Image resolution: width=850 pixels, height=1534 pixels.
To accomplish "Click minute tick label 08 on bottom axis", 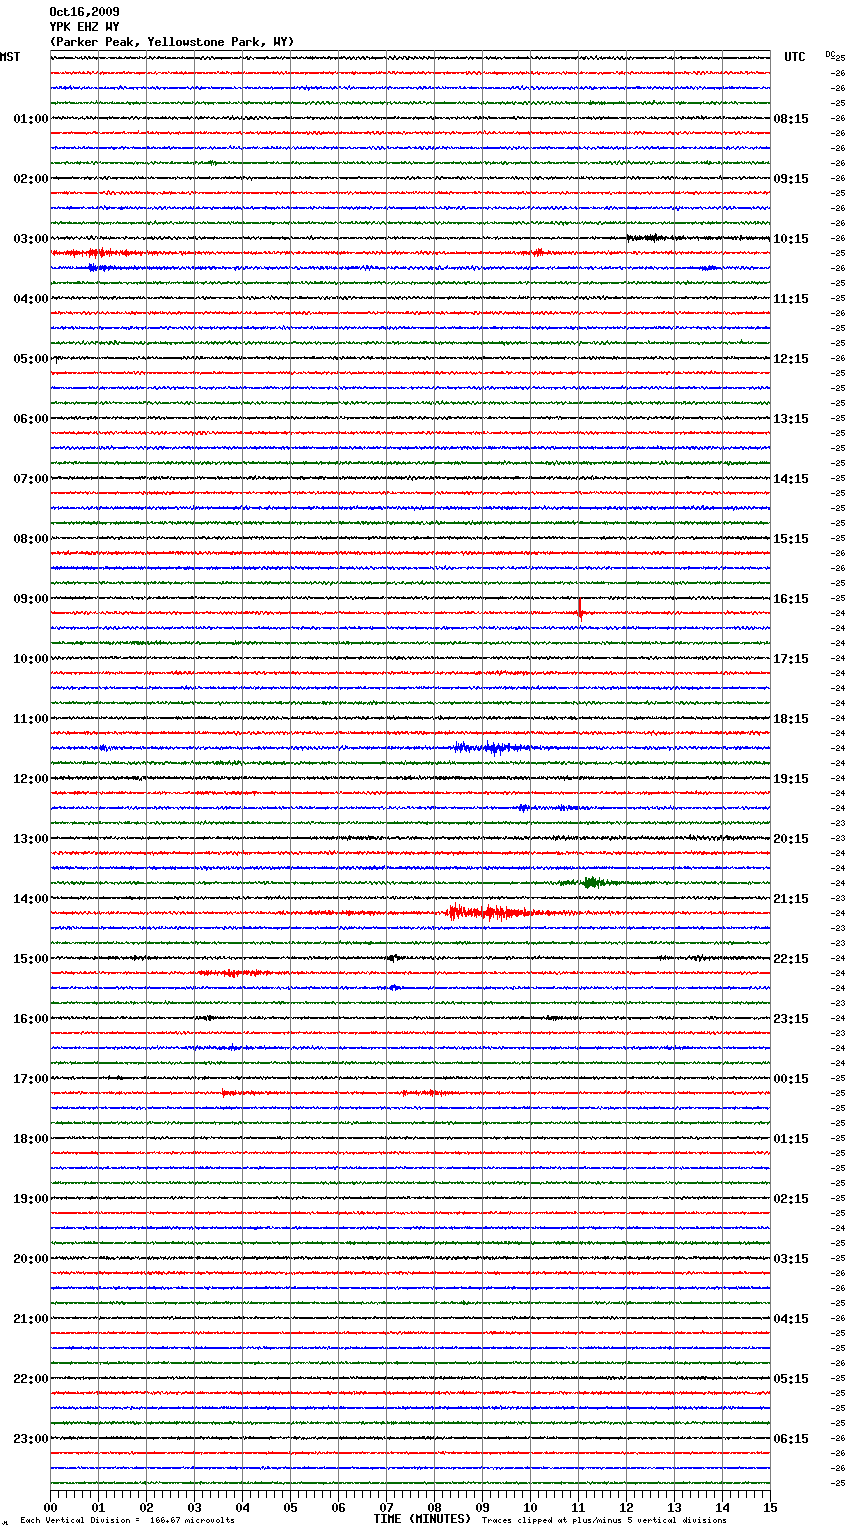I will point(434,1506).
